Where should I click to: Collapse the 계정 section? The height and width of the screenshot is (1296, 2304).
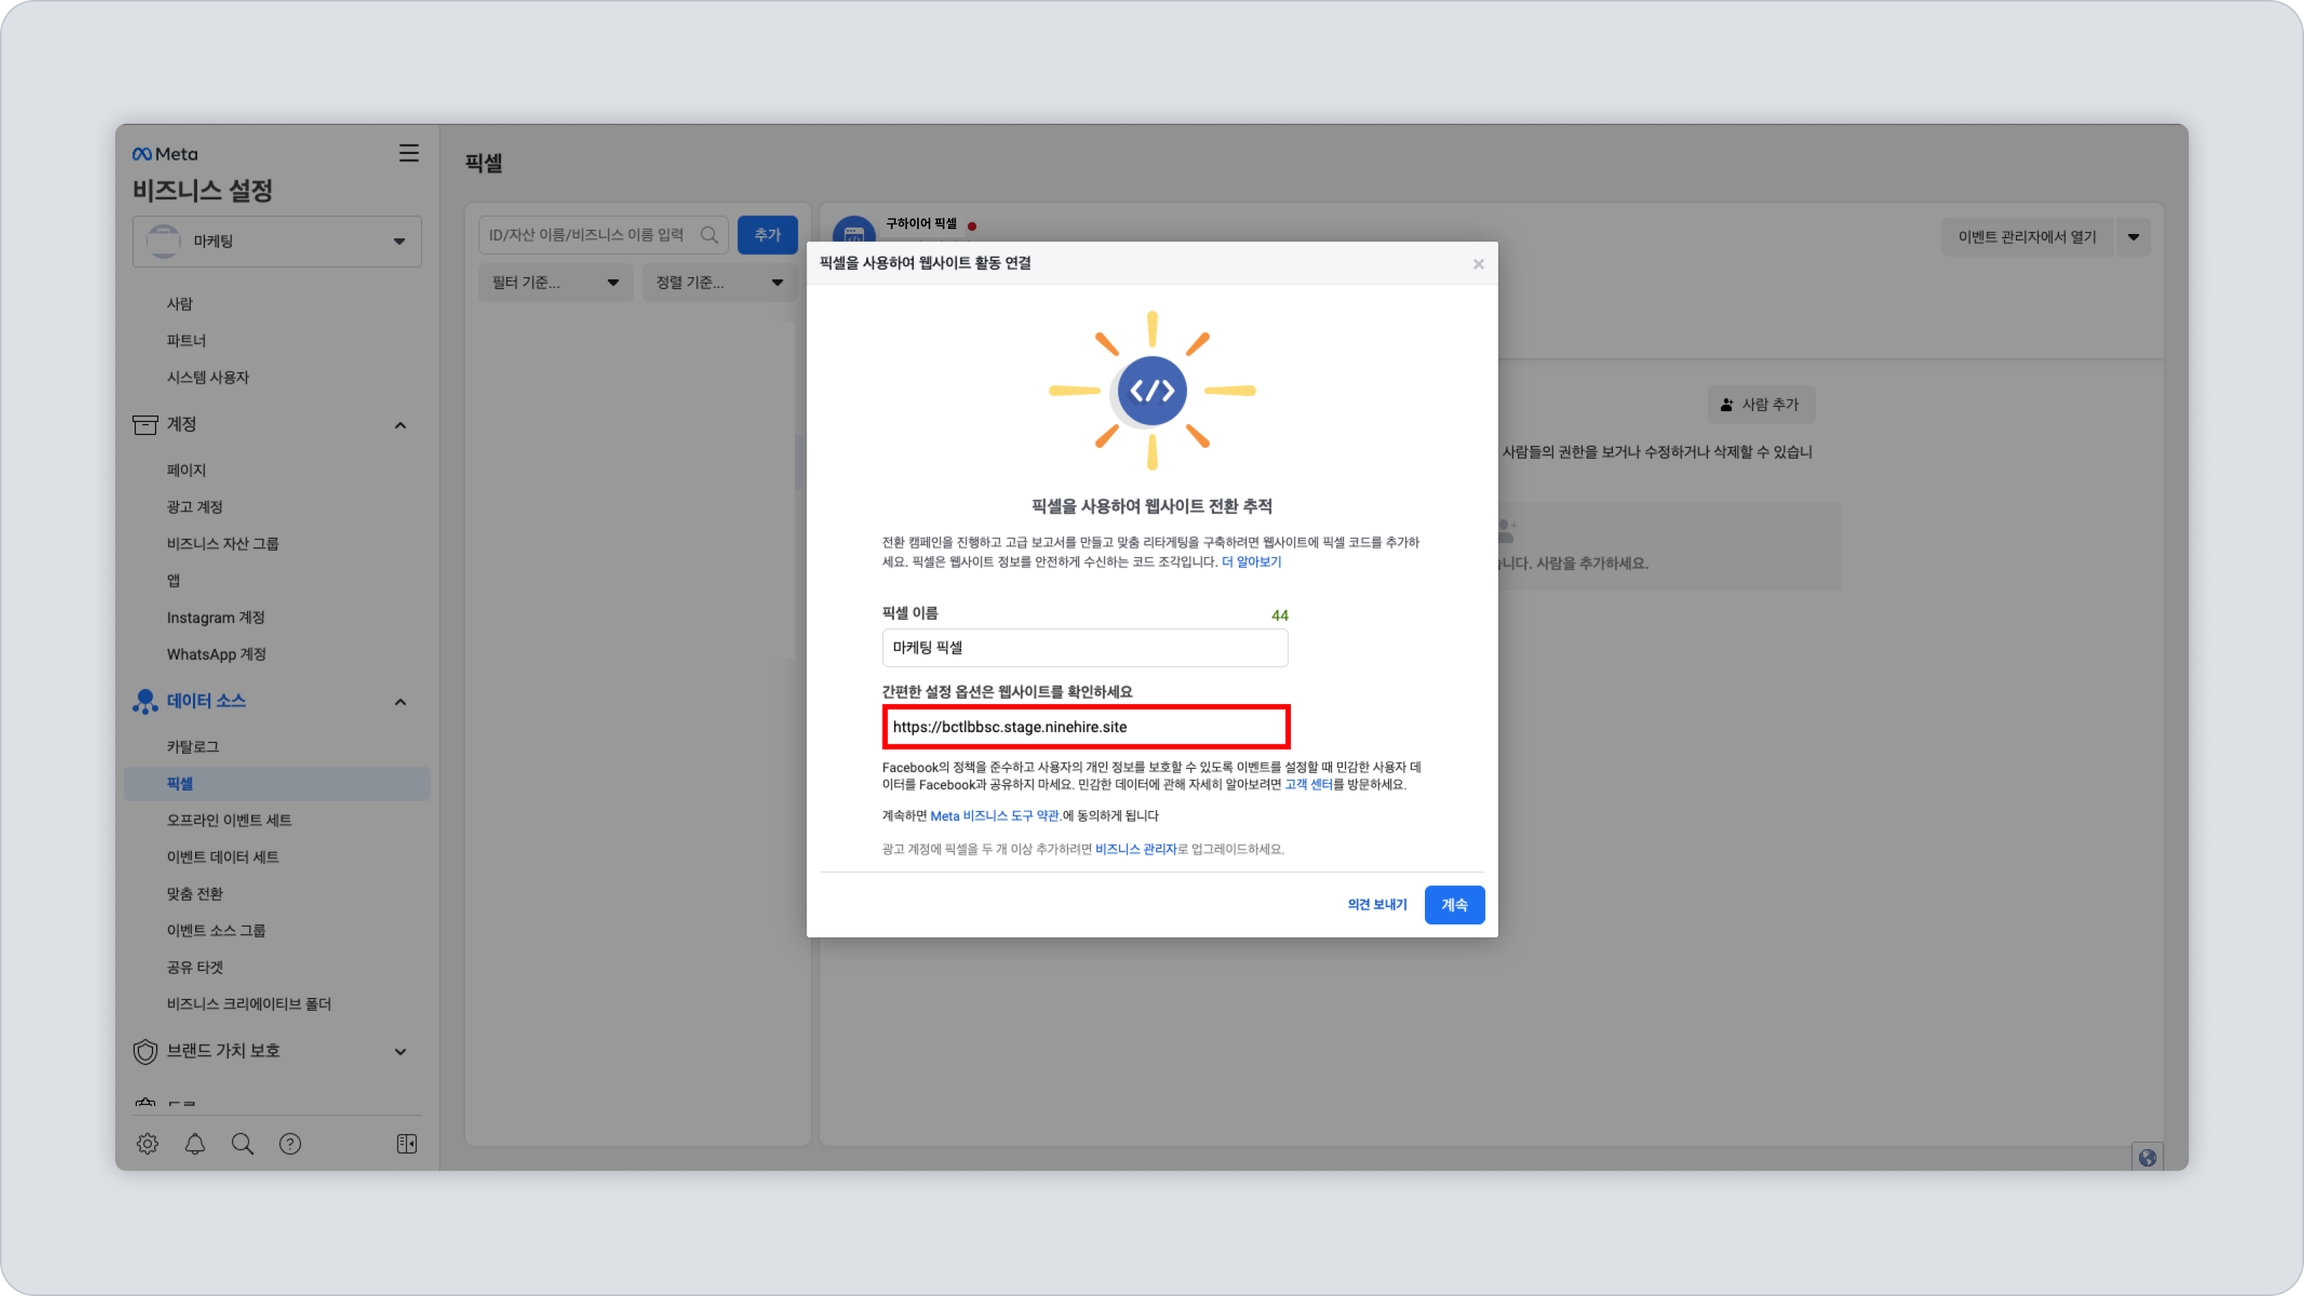click(x=400, y=425)
